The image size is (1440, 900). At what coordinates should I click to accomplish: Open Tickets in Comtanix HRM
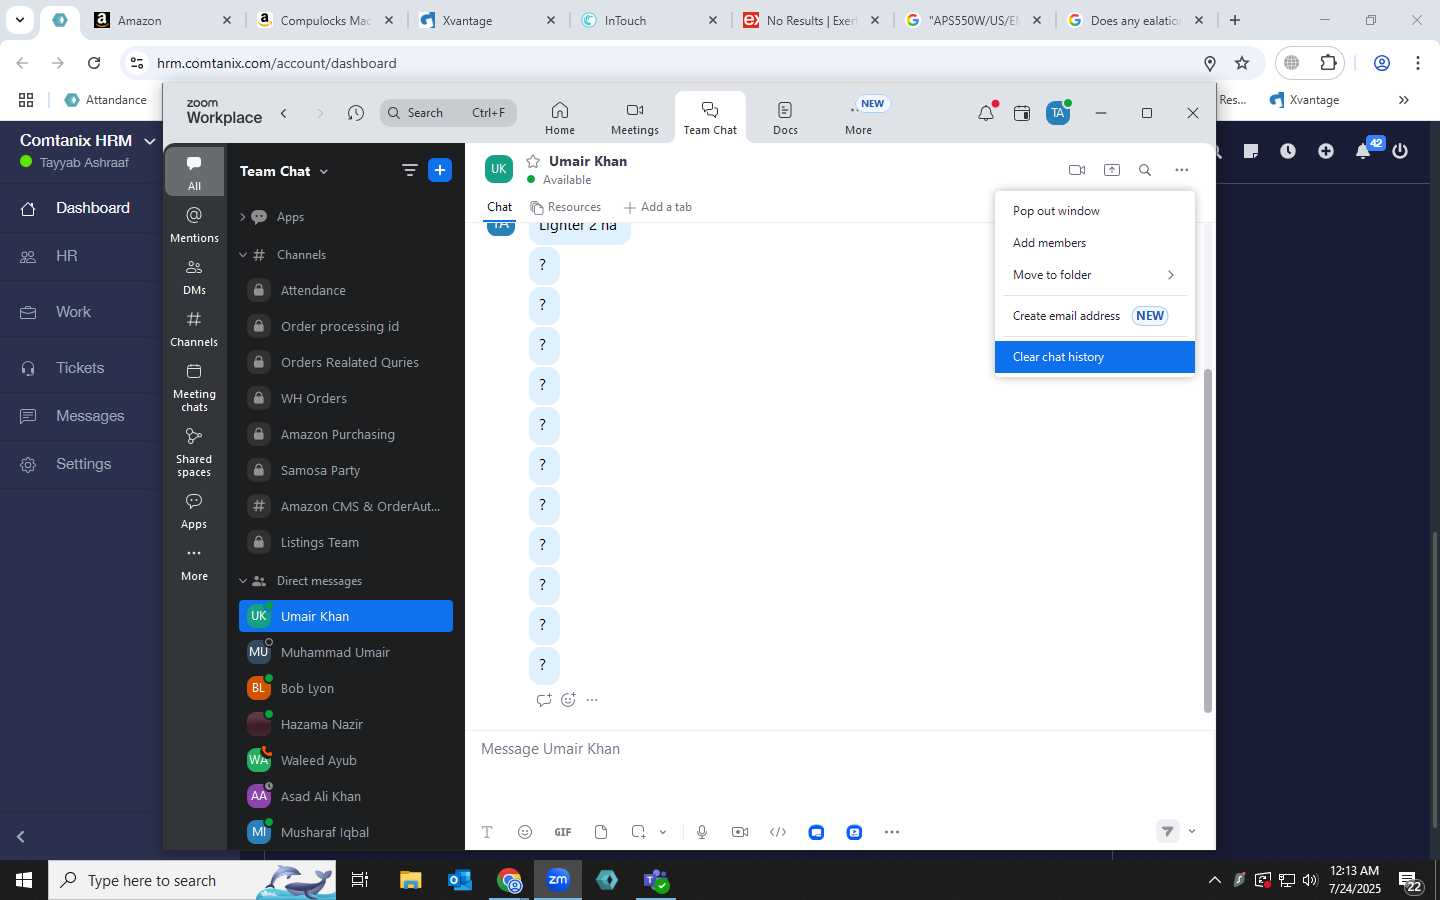[81, 368]
